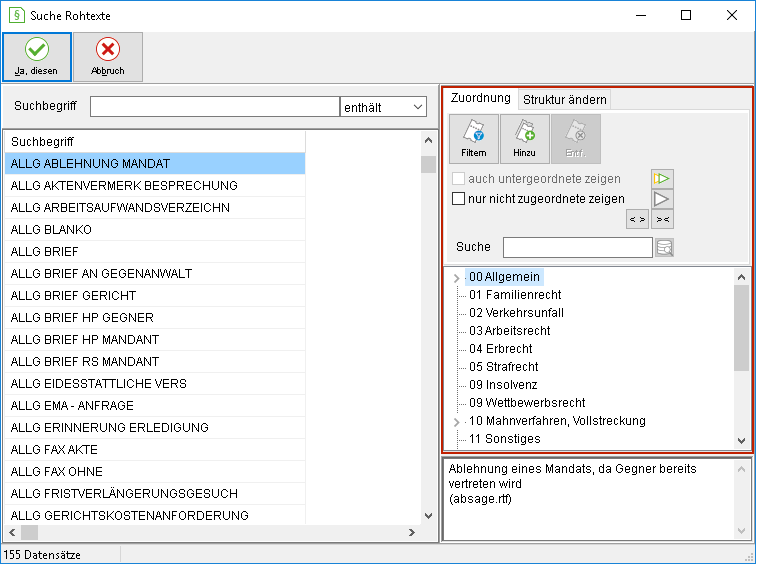Screen dimensions: 757x564
Task: Click the list's vertical scrollbar down arrow
Action: 428,516
